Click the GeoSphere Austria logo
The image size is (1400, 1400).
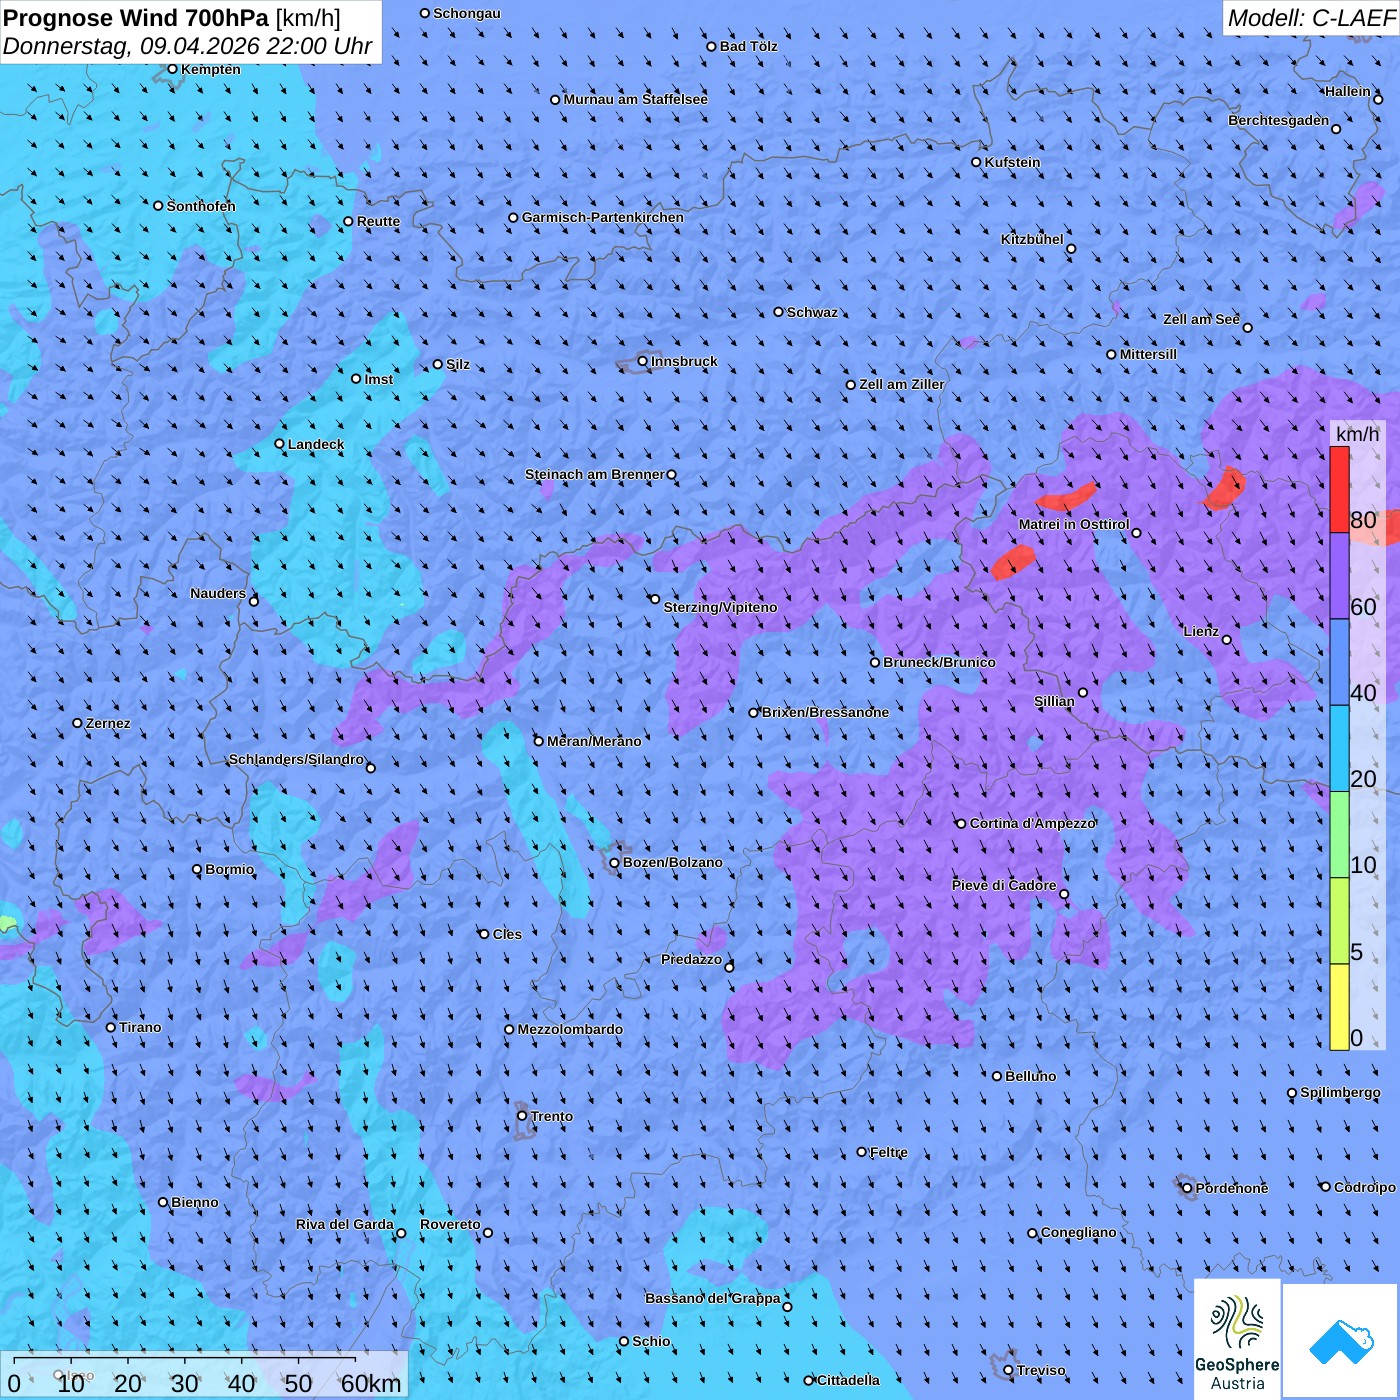click(1237, 1339)
